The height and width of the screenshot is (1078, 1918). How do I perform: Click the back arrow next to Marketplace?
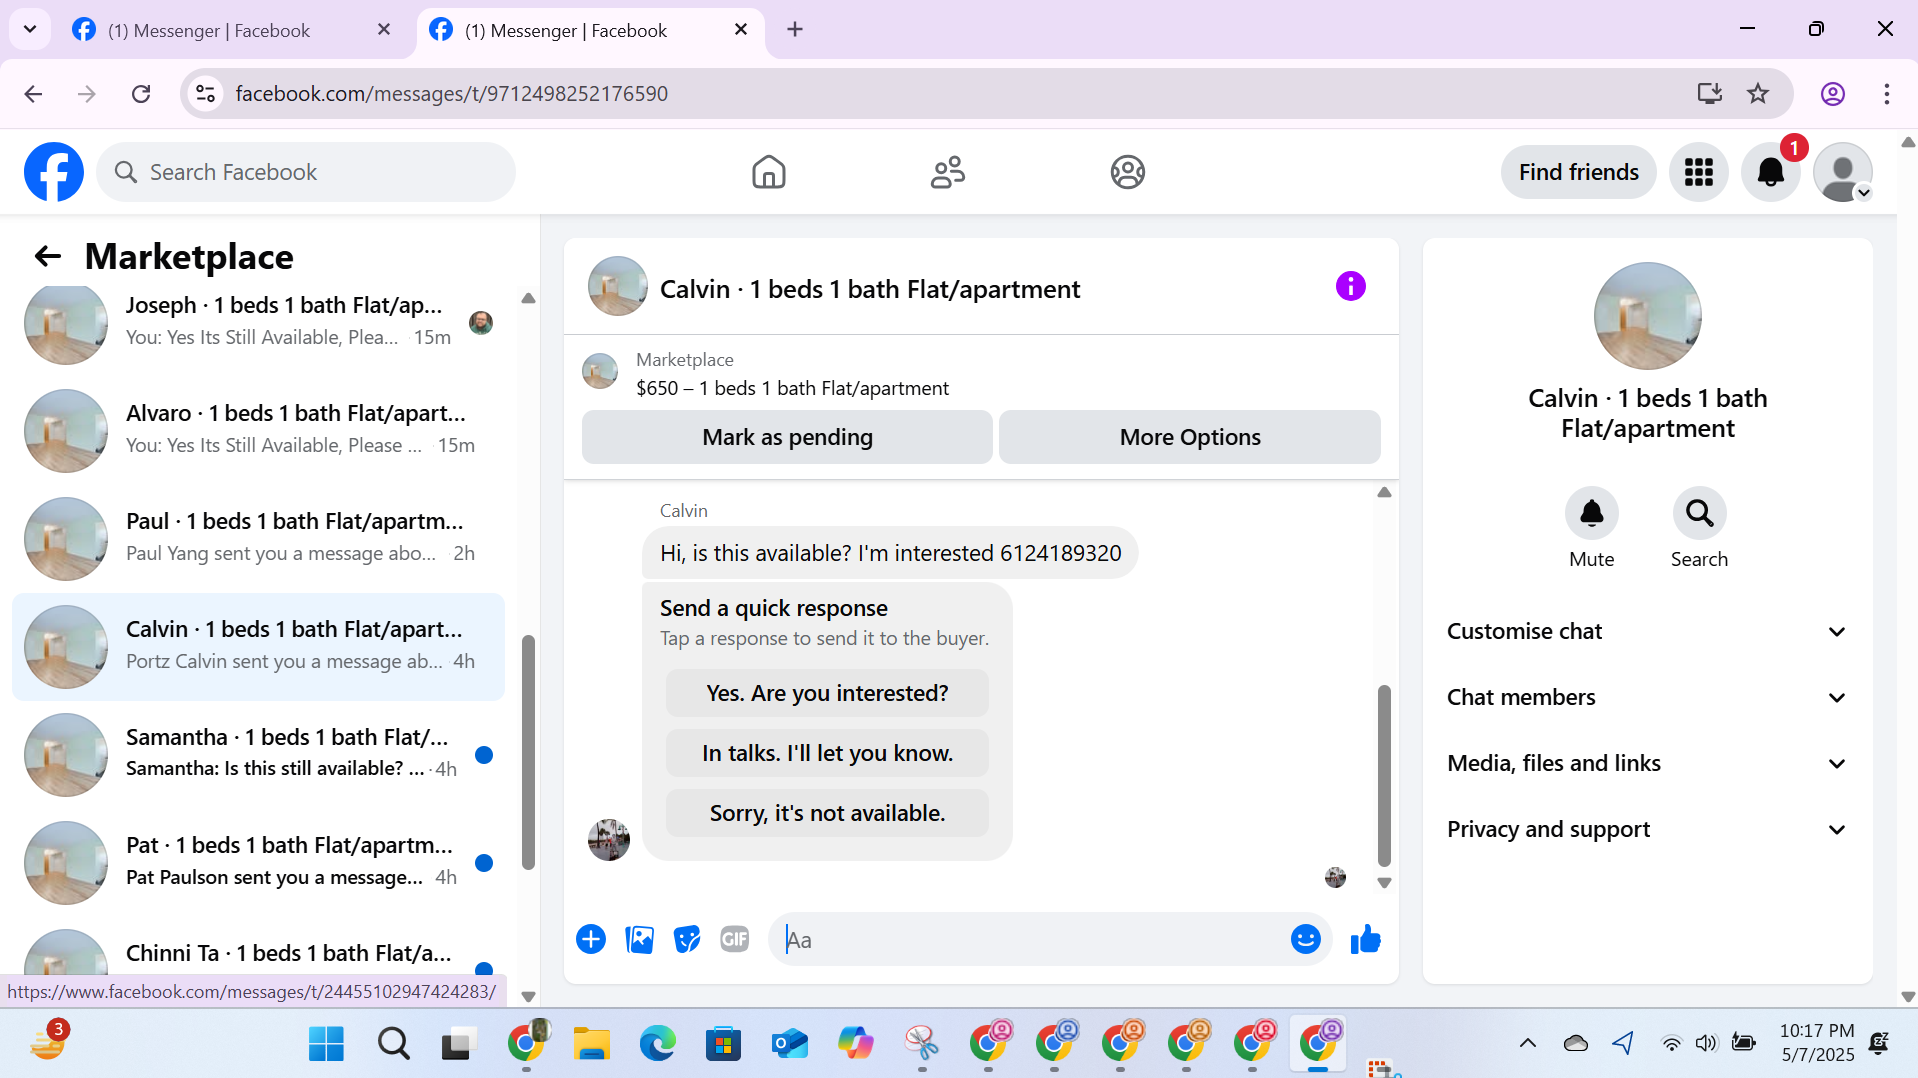pyautogui.click(x=48, y=257)
